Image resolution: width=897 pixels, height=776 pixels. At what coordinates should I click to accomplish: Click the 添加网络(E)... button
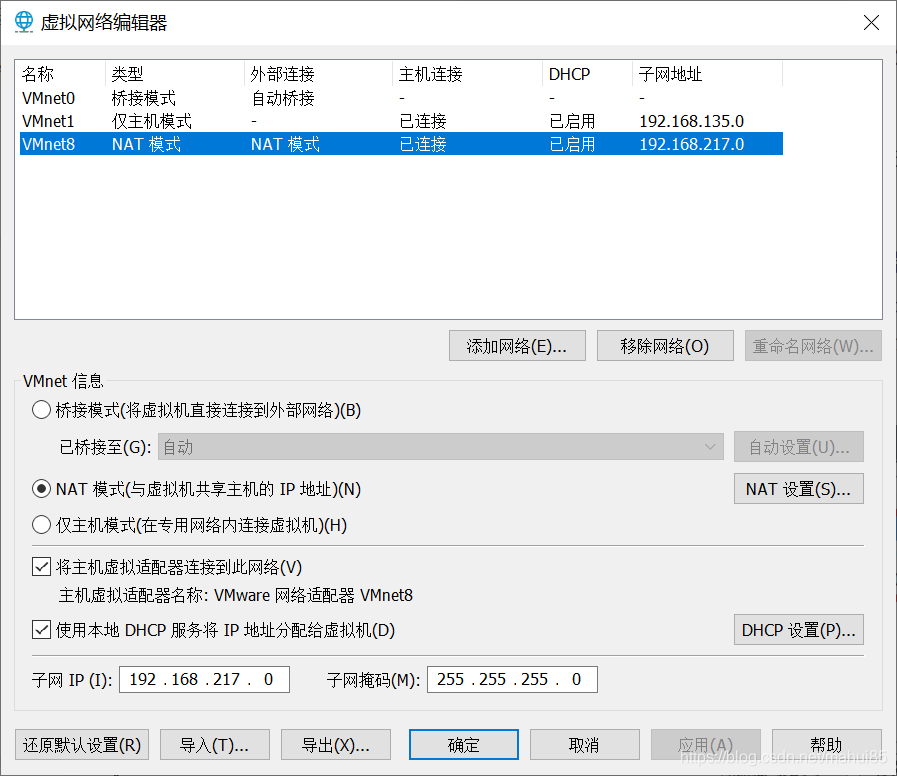pyautogui.click(x=517, y=346)
